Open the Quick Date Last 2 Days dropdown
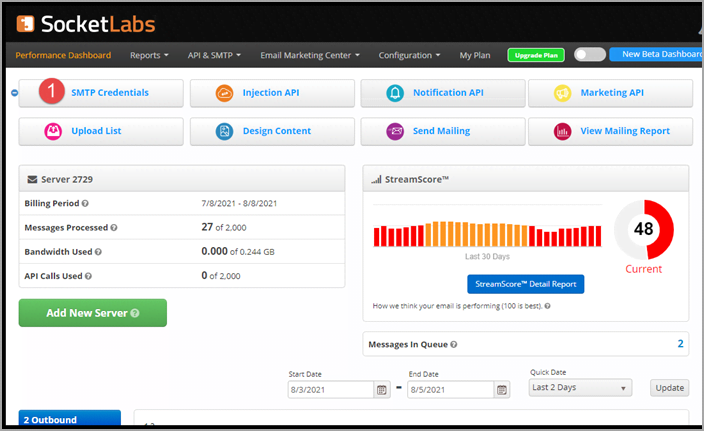The width and height of the screenshot is (704, 431). pos(580,387)
